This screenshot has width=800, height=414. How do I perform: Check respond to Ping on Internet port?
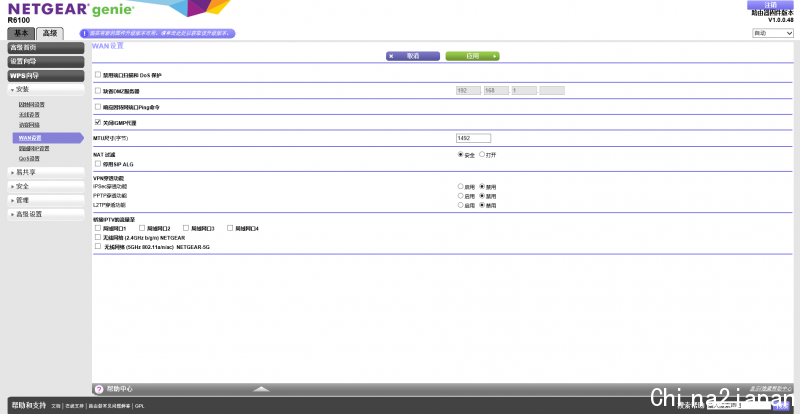point(98,107)
